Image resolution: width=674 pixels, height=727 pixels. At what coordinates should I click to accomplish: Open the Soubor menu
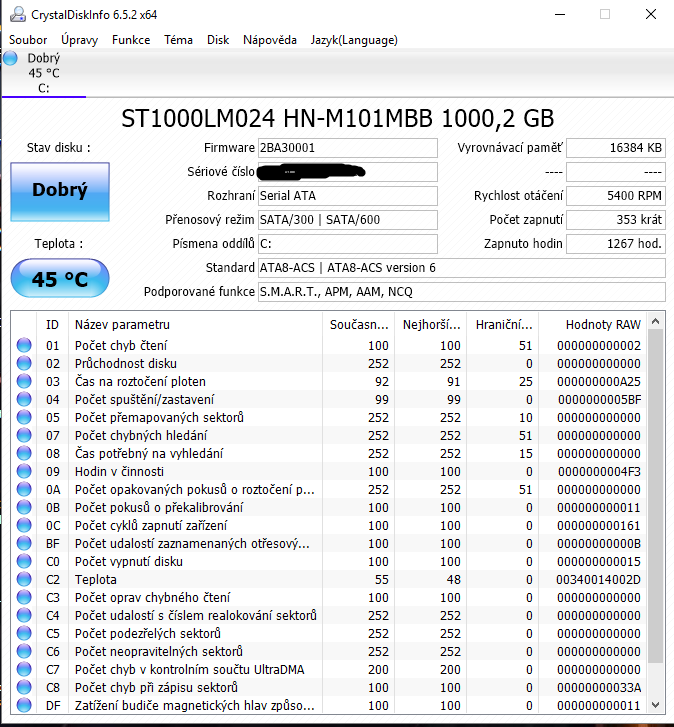point(28,40)
